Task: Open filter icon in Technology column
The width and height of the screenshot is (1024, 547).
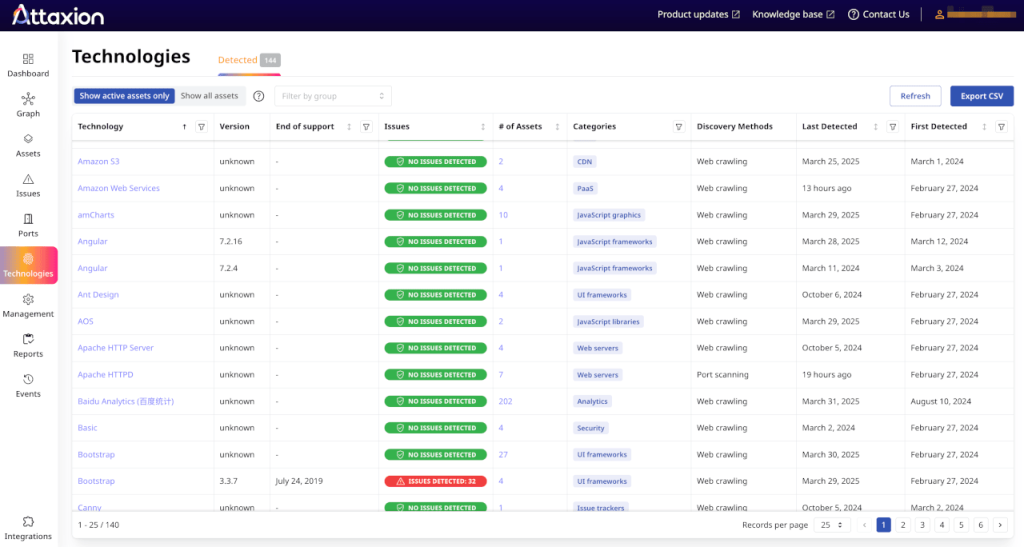Action: pyautogui.click(x=202, y=127)
